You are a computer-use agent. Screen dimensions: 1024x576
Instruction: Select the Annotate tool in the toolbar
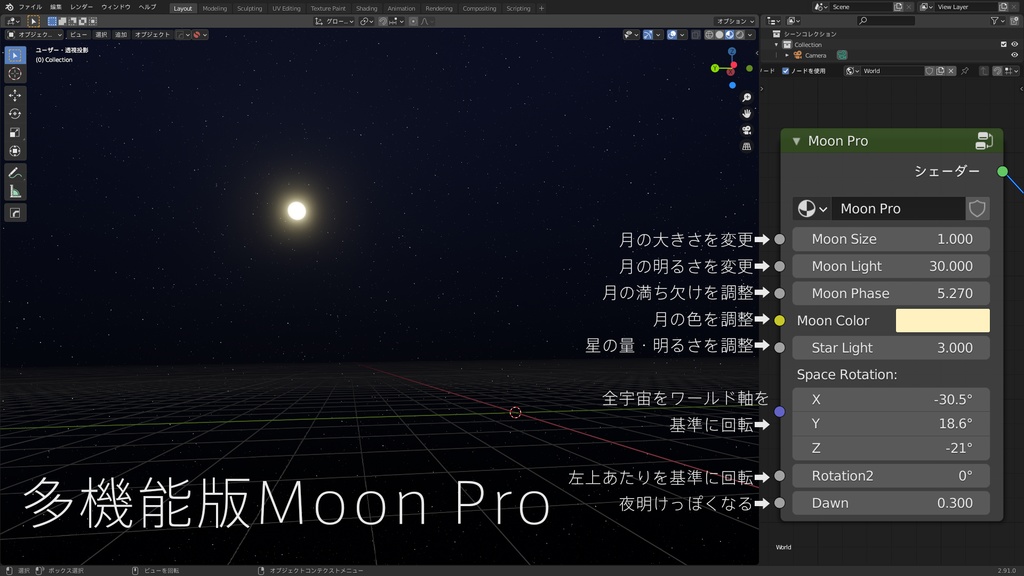coord(14,170)
